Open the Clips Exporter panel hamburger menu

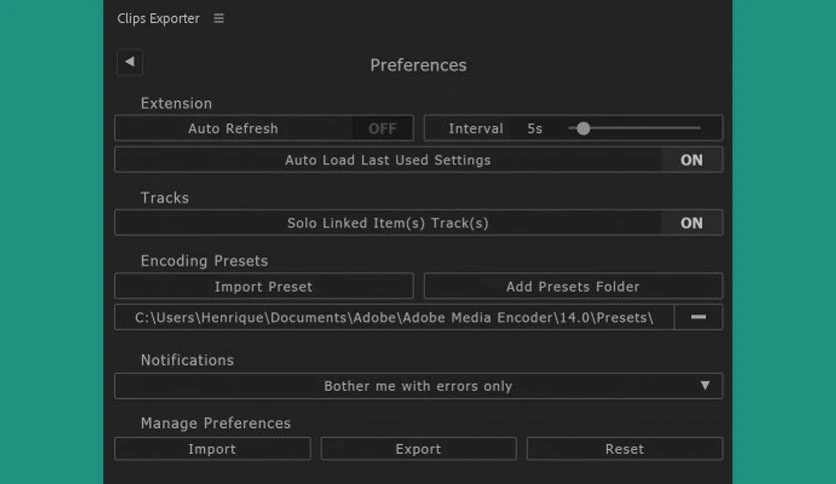point(219,18)
